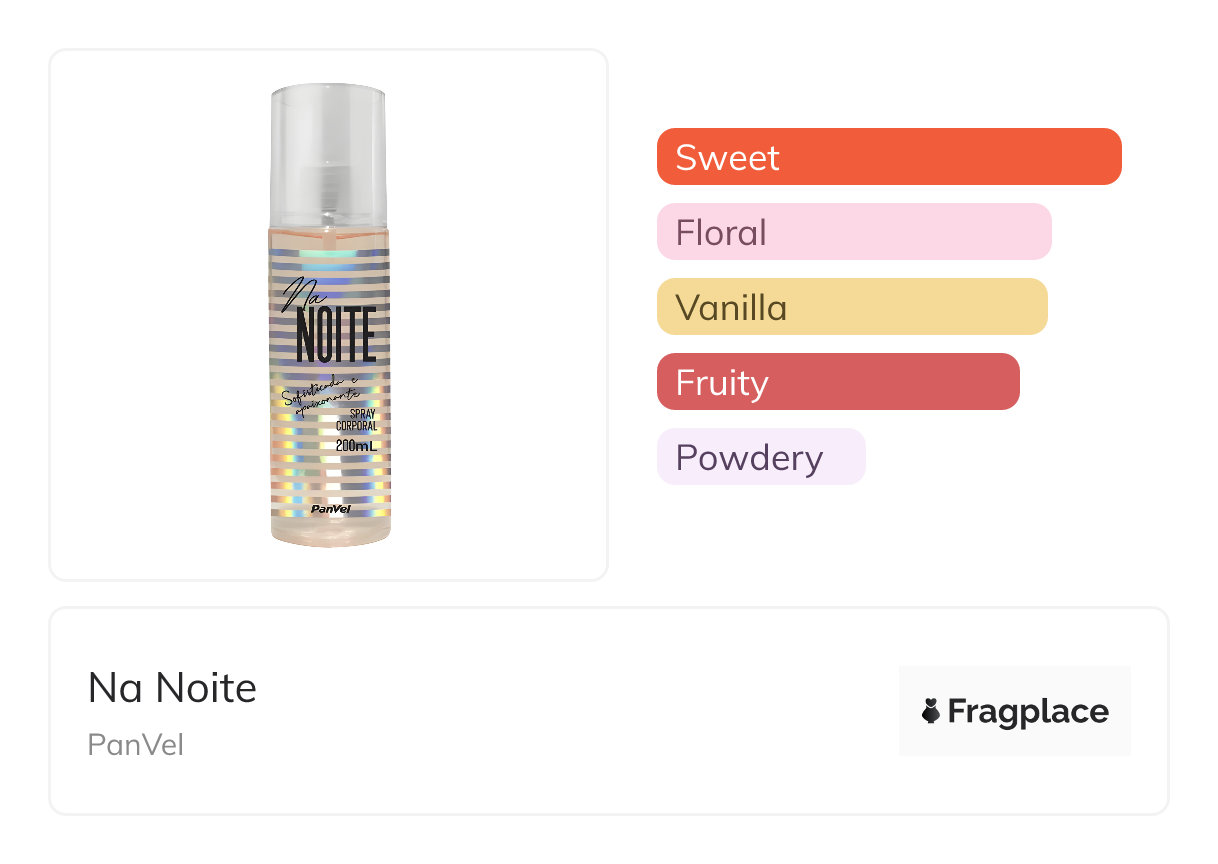The image size is (1218, 864).
Task: Click the bold NOITE text on bottle
Action: point(336,336)
